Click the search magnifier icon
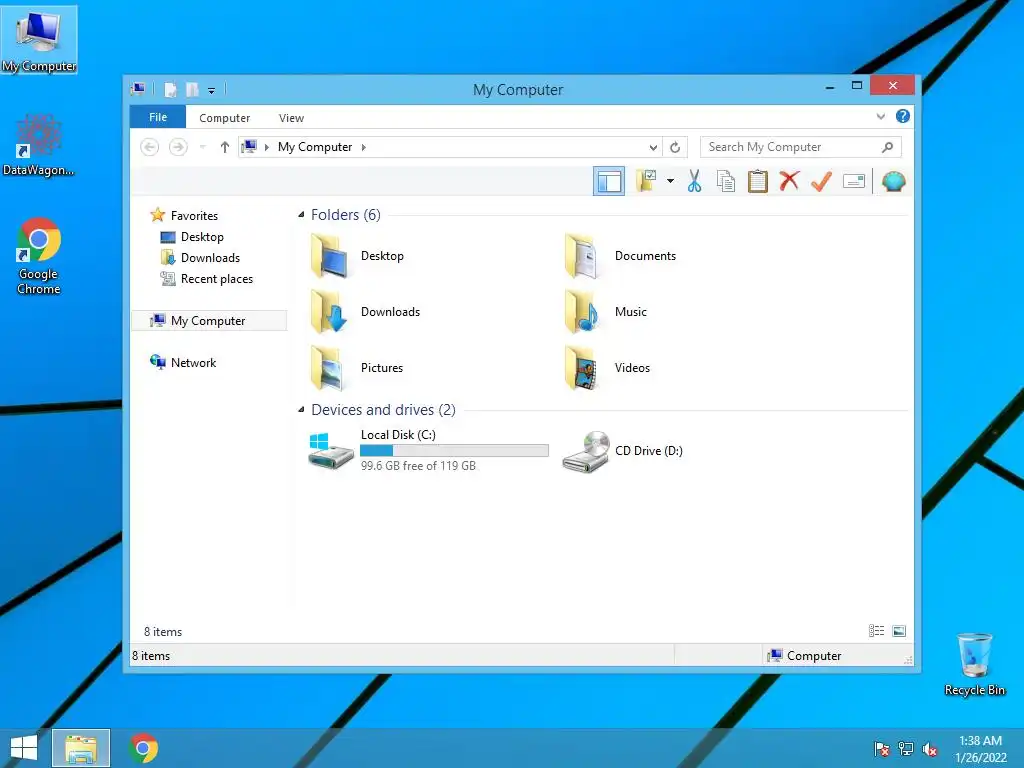The height and width of the screenshot is (768, 1024). [x=887, y=147]
